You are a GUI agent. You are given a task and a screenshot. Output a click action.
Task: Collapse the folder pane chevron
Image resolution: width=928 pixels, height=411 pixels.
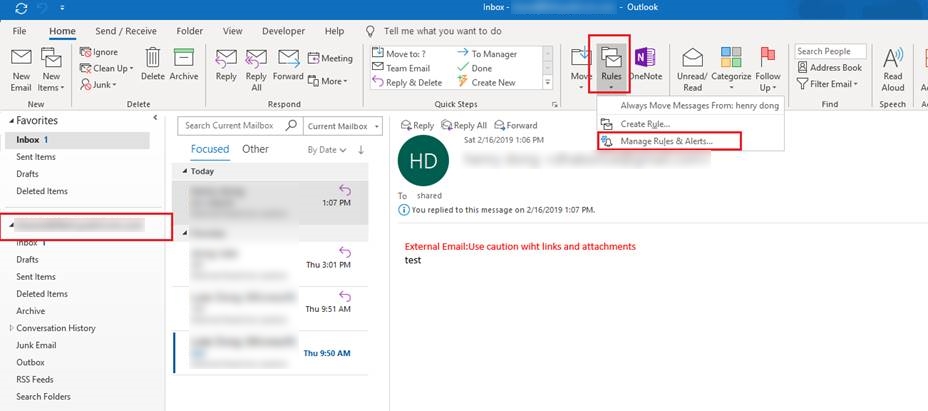pos(155,118)
